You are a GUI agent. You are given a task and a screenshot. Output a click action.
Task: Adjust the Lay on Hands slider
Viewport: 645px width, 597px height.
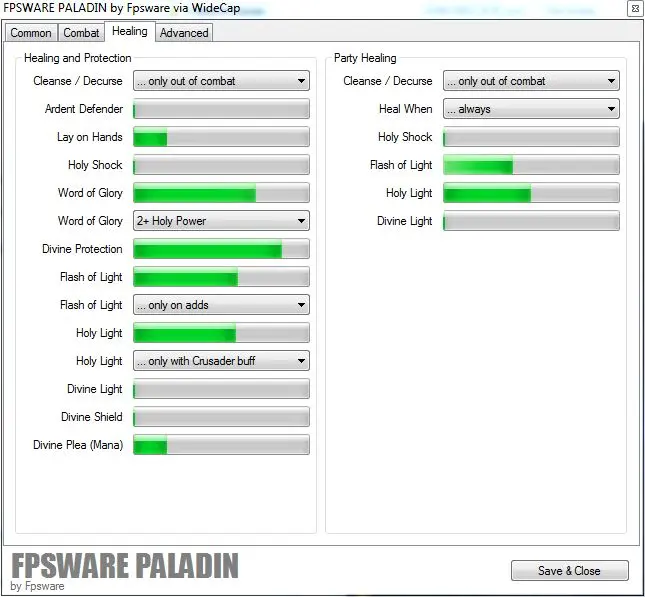pyautogui.click(x=221, y=137)
